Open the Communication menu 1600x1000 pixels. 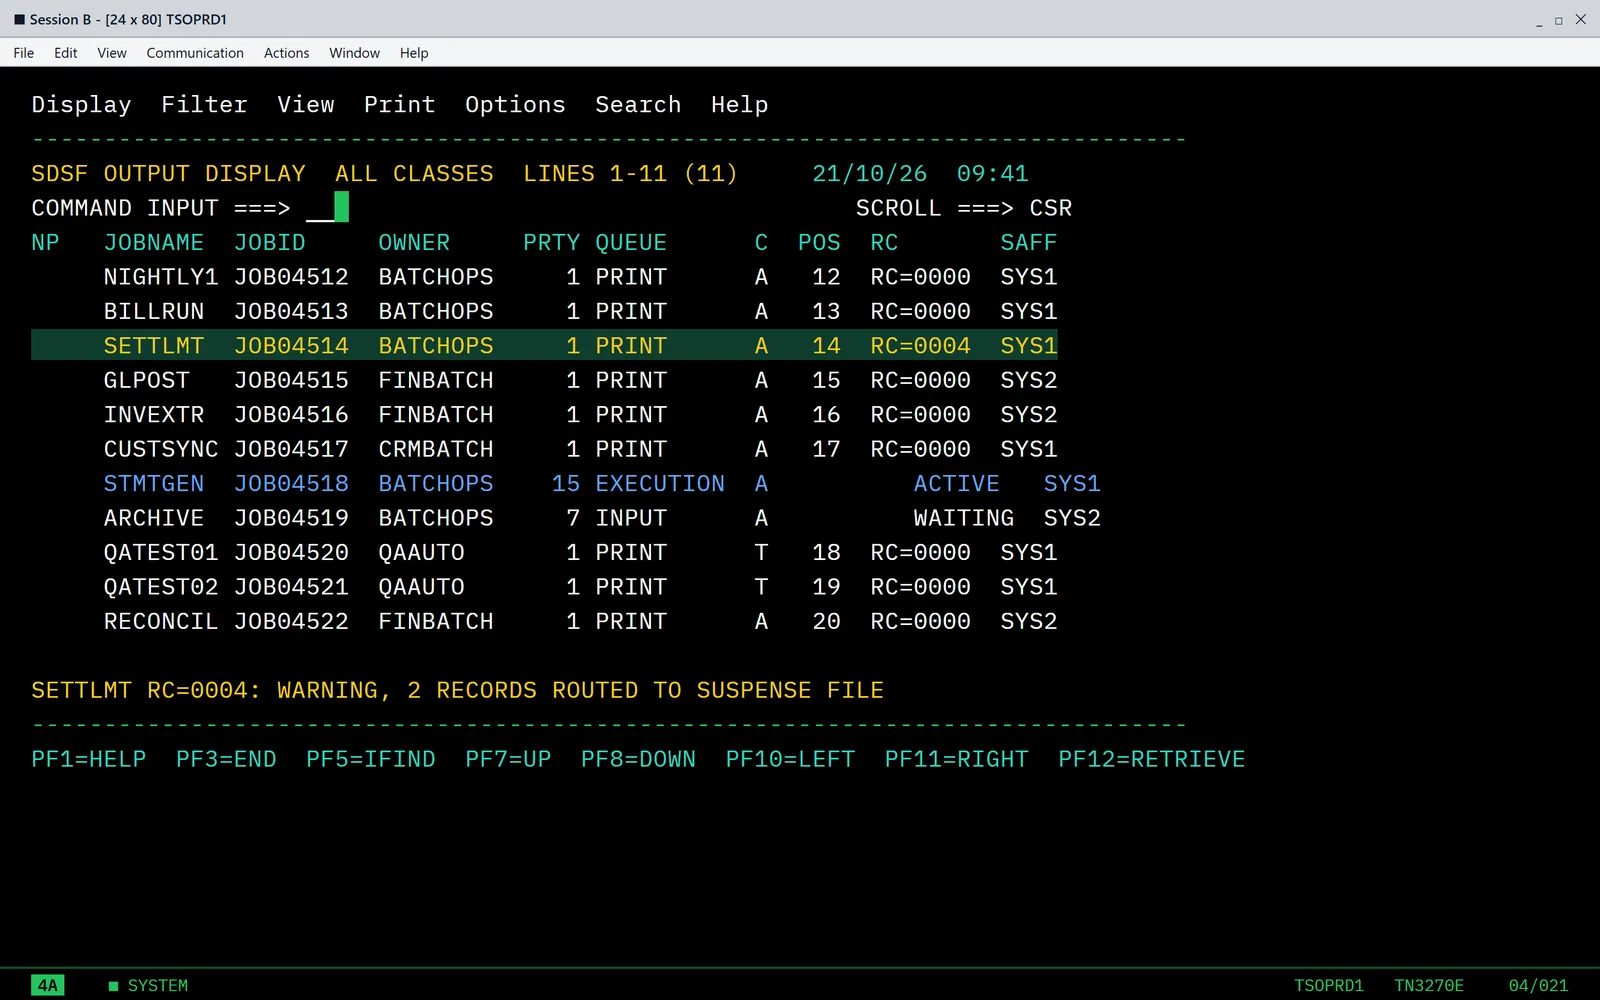(x=195, y=53)
